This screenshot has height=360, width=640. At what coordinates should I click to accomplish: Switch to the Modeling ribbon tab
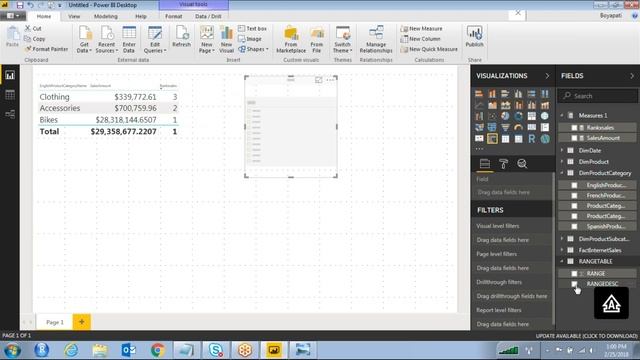point(106,16)
